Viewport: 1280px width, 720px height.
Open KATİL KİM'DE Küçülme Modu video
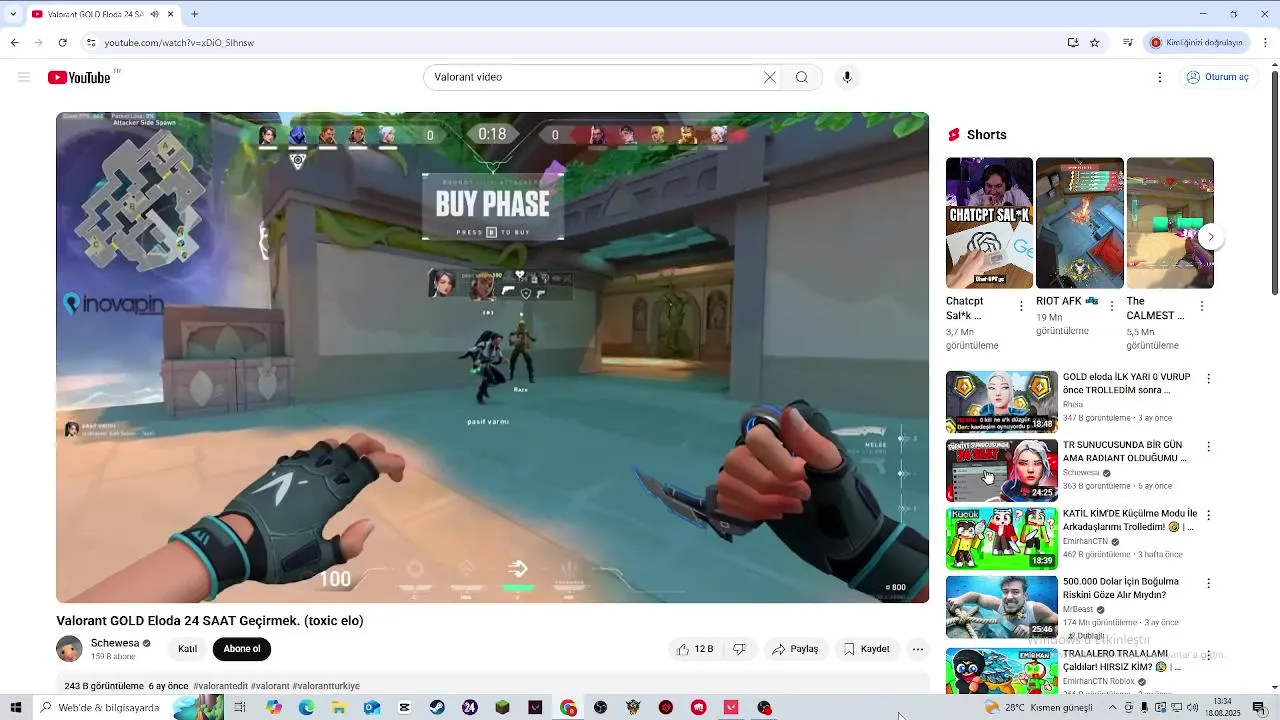point(1002,538)
